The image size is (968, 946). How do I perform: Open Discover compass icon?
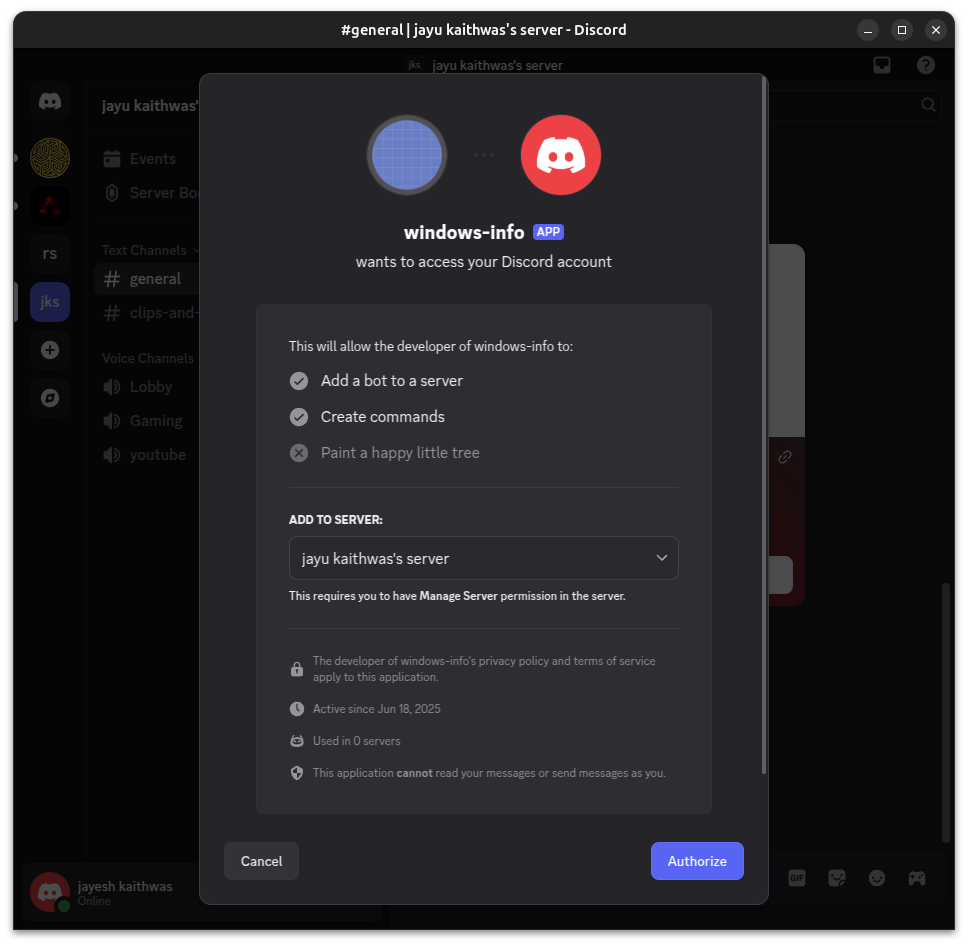50,398
